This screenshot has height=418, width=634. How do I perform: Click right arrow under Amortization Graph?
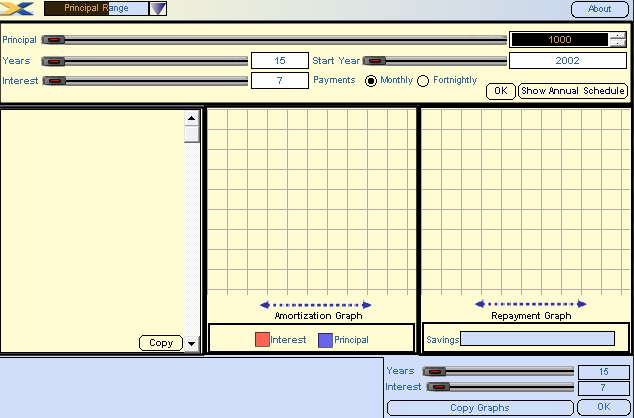coord(366,305)
